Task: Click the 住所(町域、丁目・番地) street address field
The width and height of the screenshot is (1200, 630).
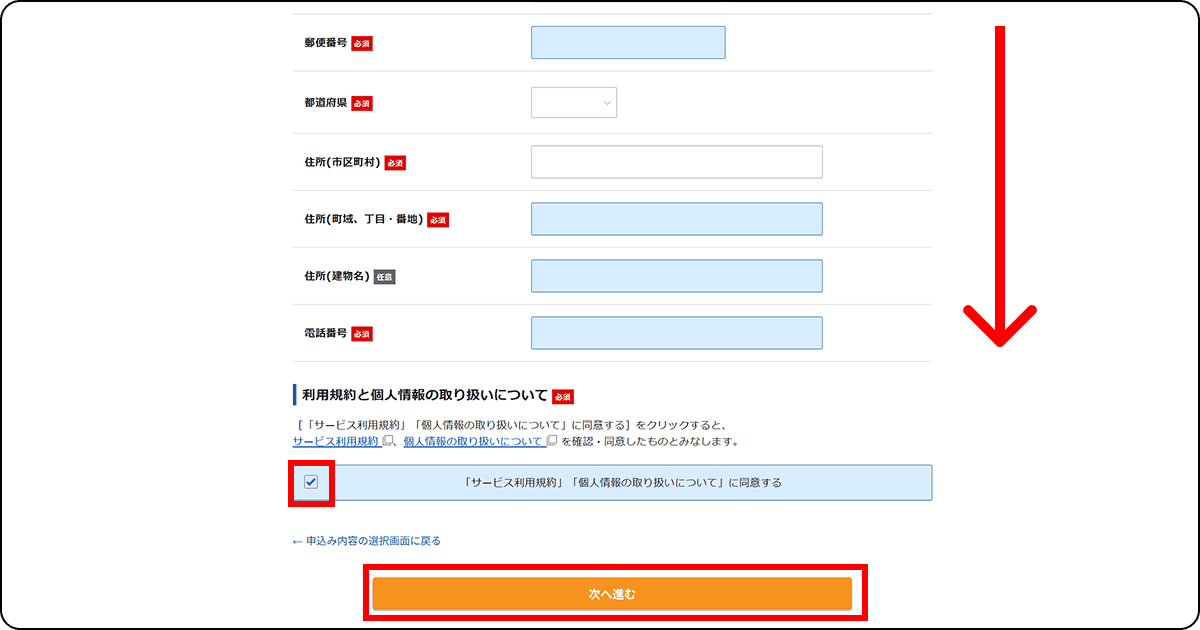Action: (677, 219)
